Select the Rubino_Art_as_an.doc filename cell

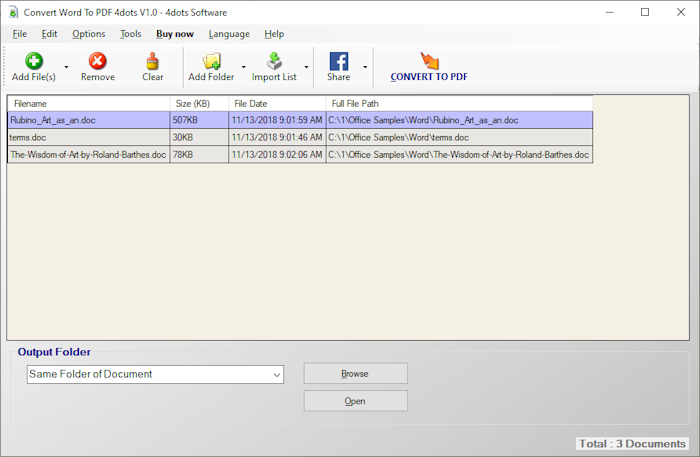coord(89,120)
